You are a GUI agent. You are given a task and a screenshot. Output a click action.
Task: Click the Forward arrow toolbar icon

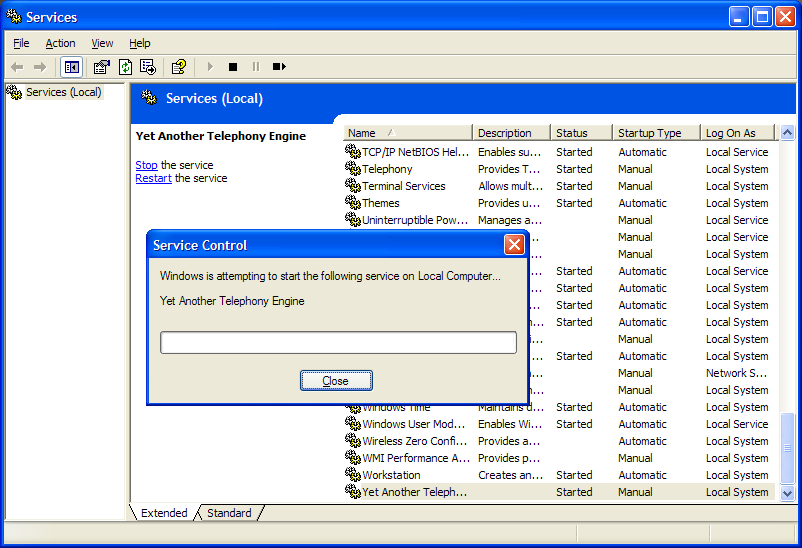[x=40, y=67]
